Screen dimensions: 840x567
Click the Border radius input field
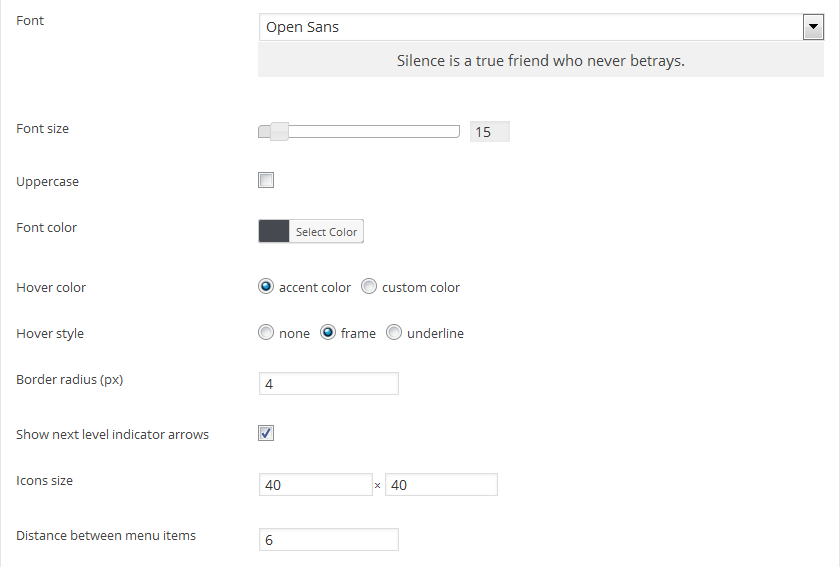tap(328, 384)
